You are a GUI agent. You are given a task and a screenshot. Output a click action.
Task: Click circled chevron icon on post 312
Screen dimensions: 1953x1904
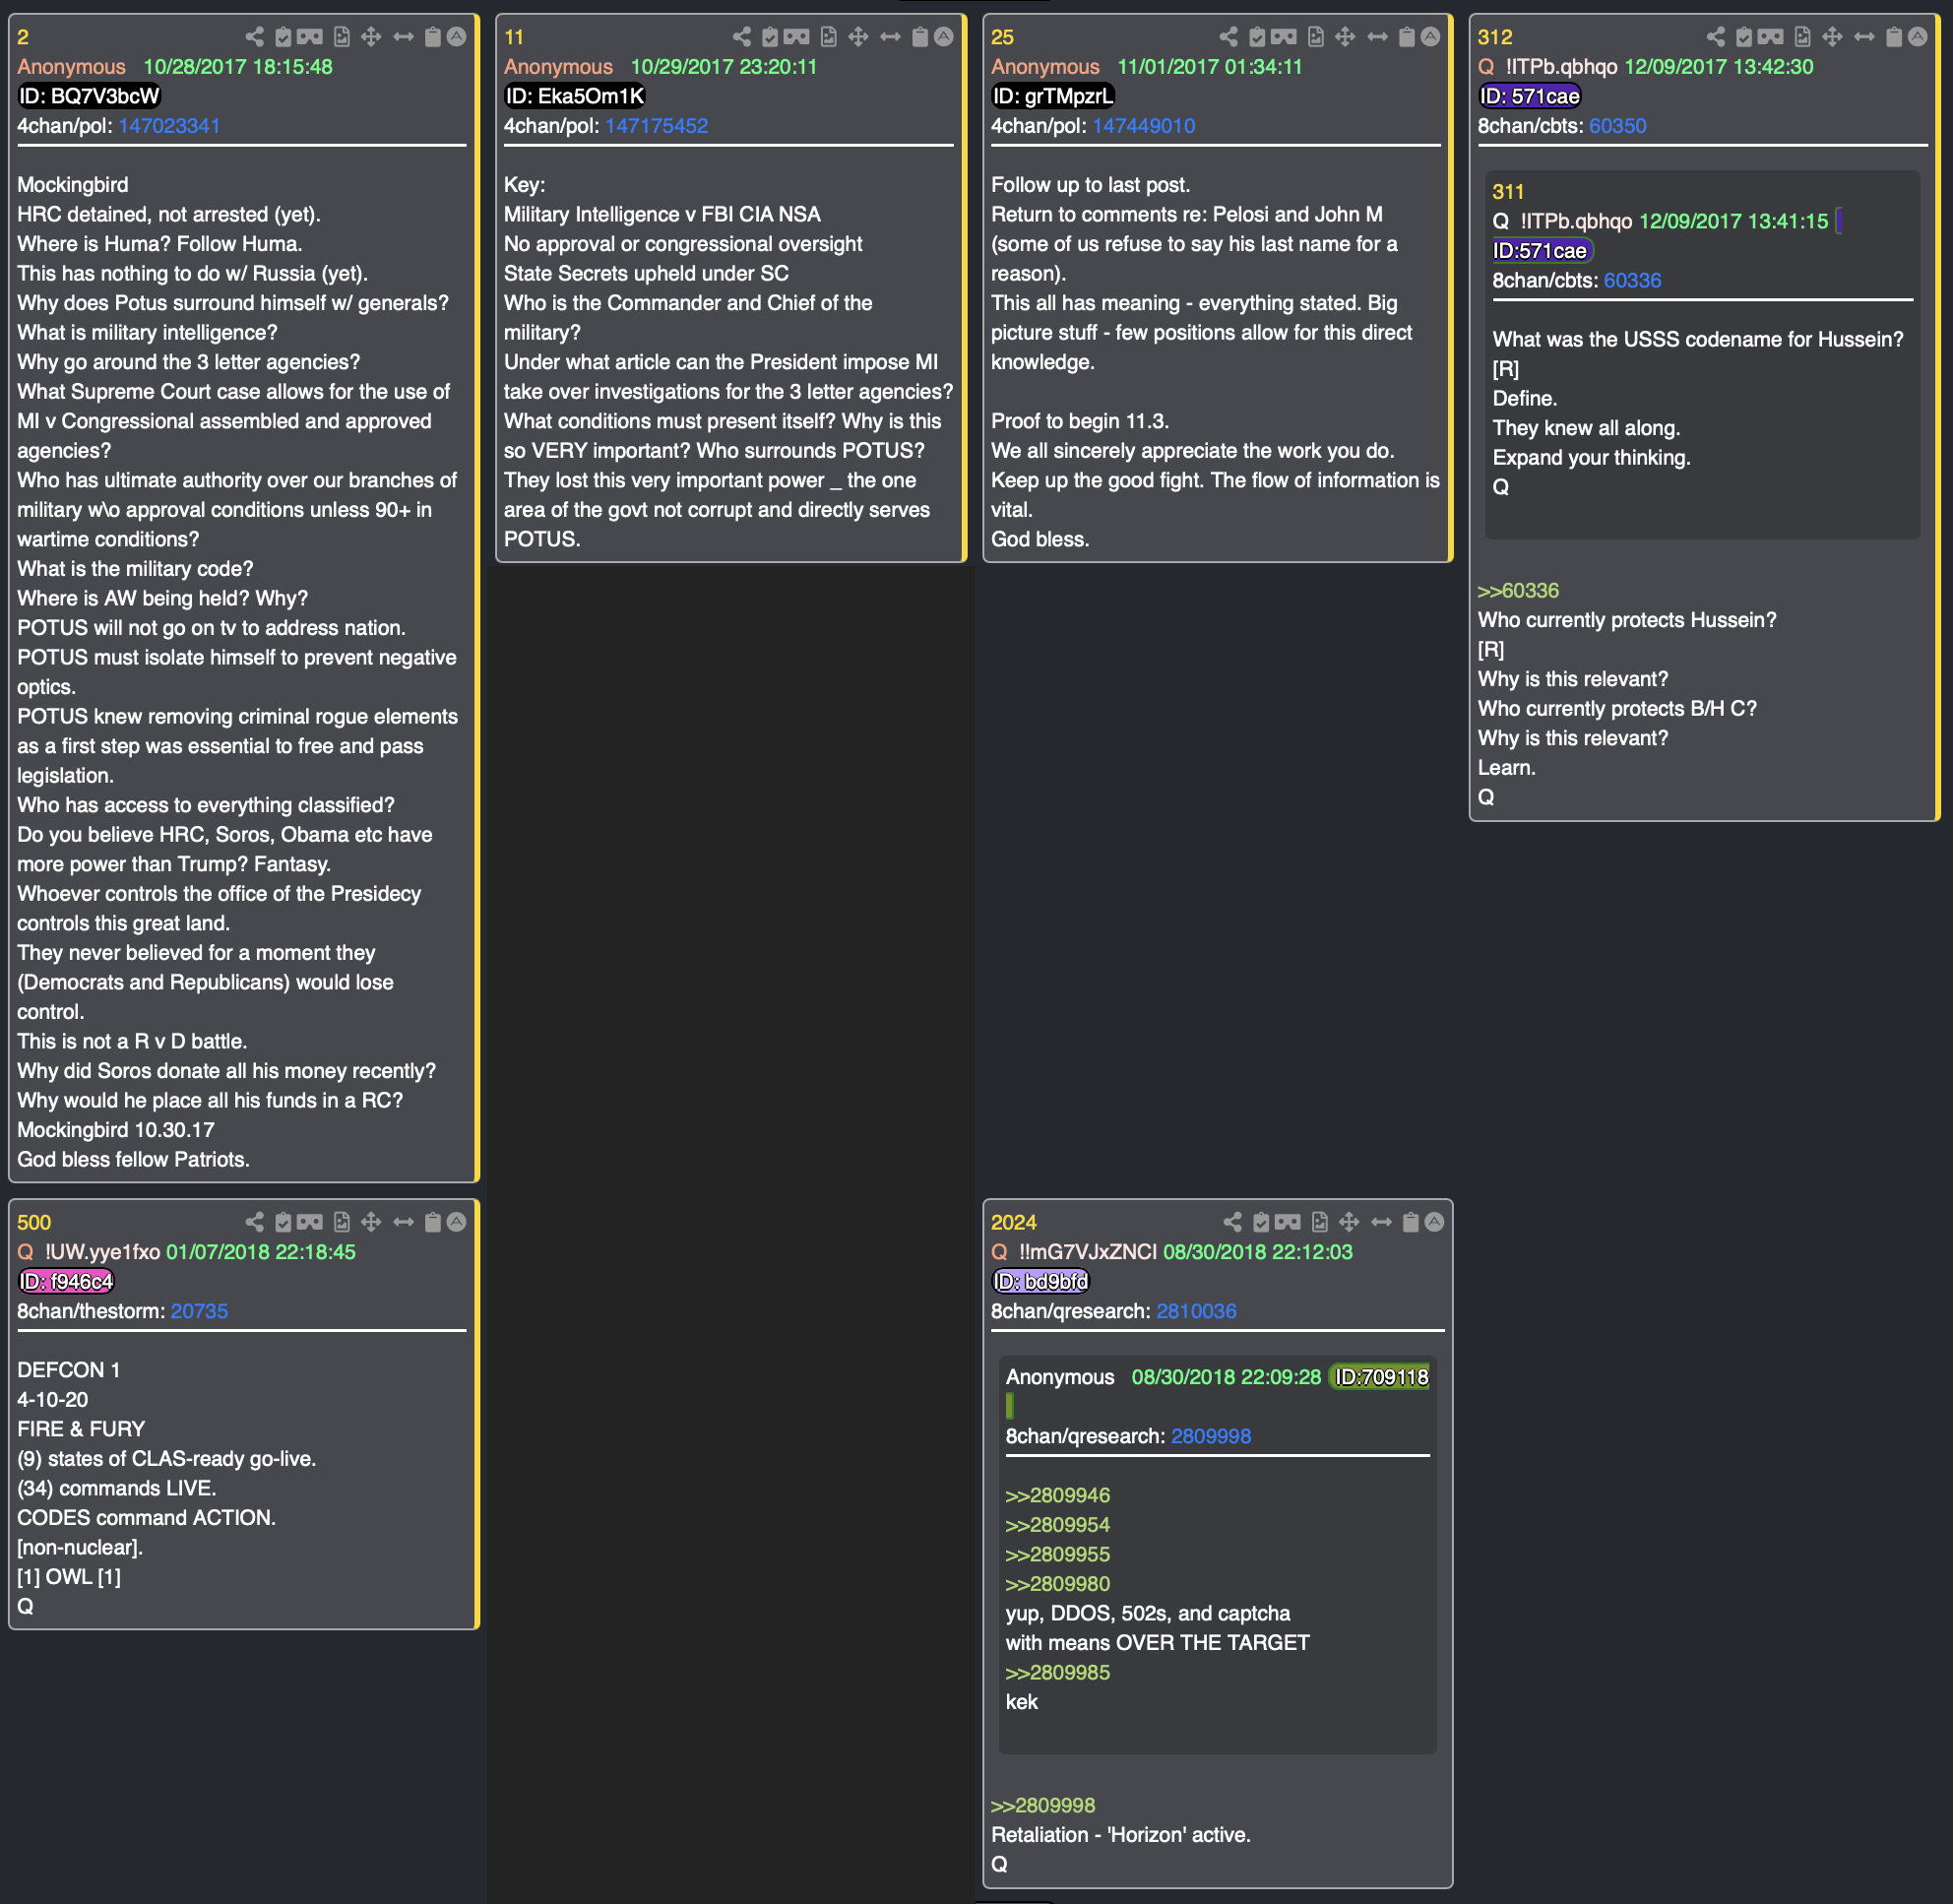[x=1917, y=37]
